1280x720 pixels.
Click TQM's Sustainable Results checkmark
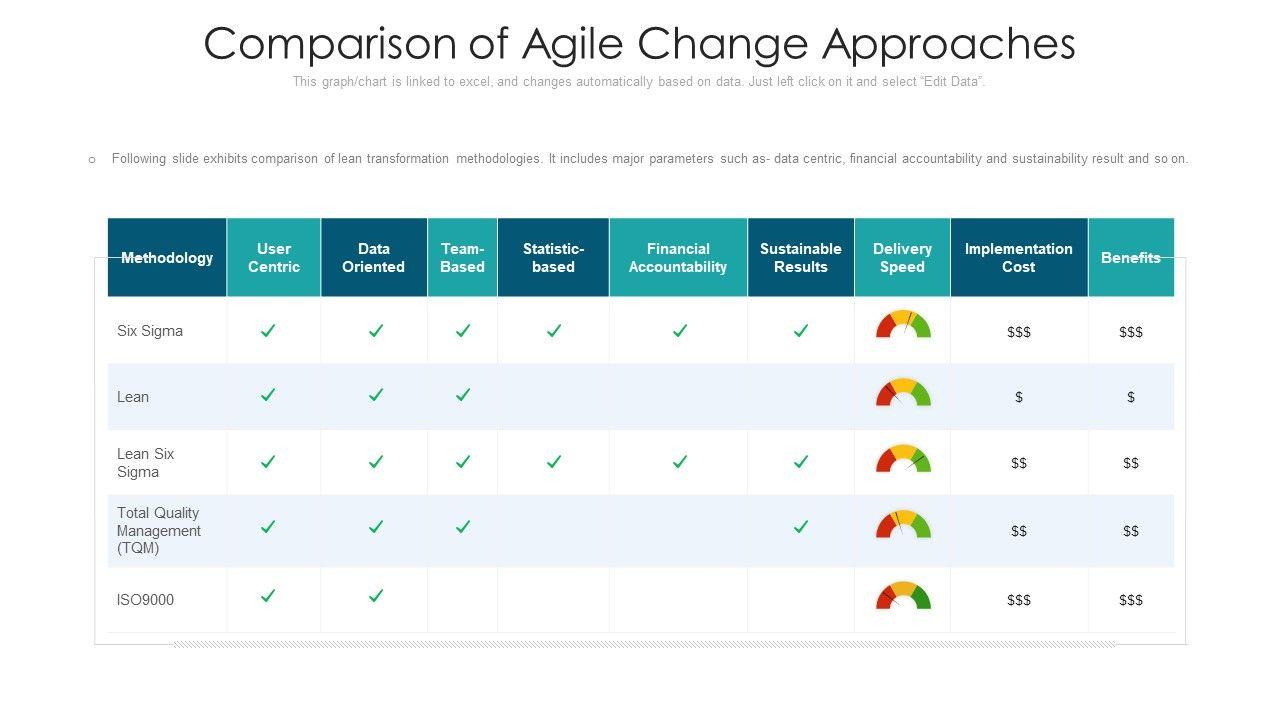801,526
